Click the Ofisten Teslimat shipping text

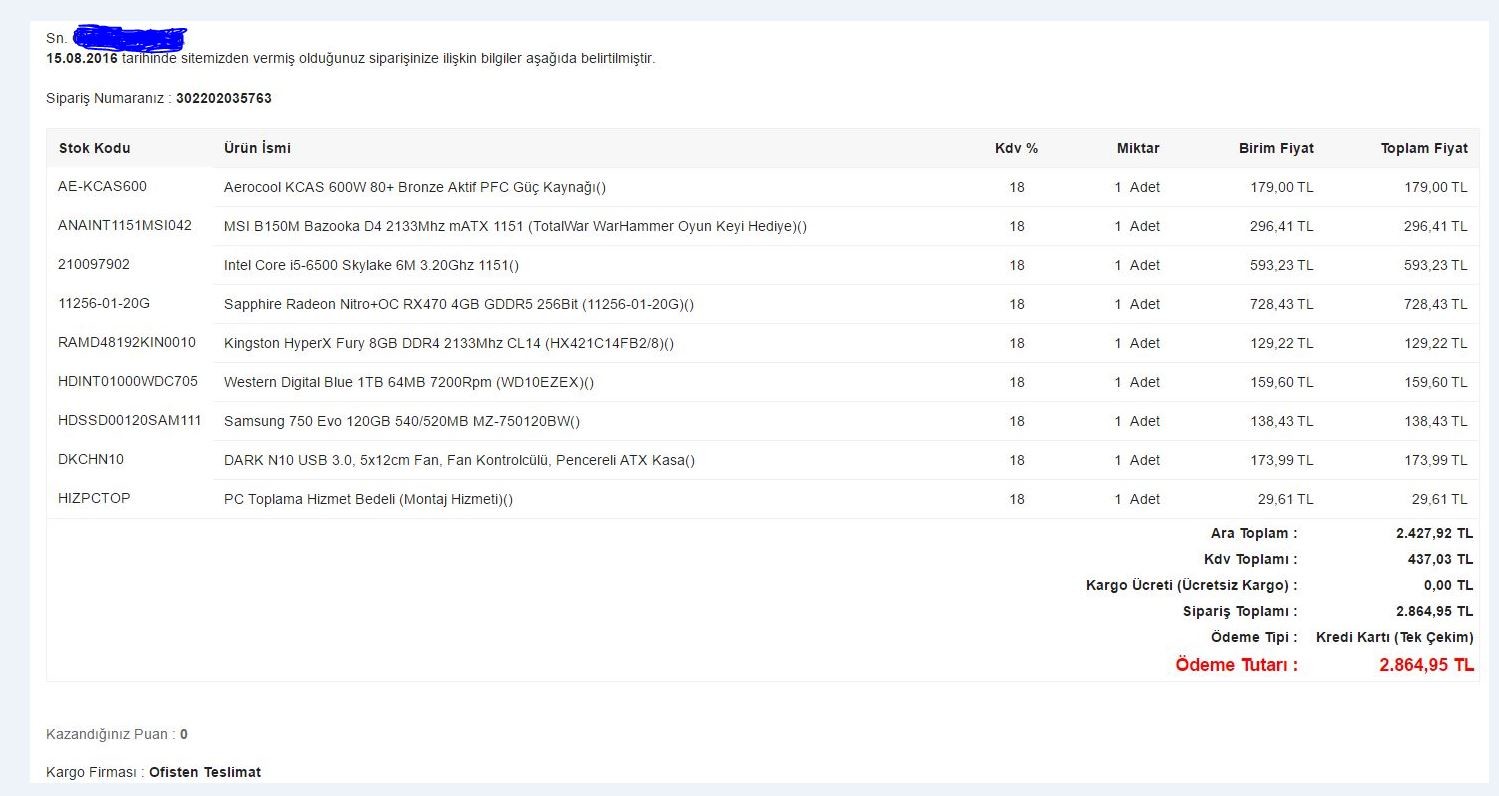click(x=205, y=772)
